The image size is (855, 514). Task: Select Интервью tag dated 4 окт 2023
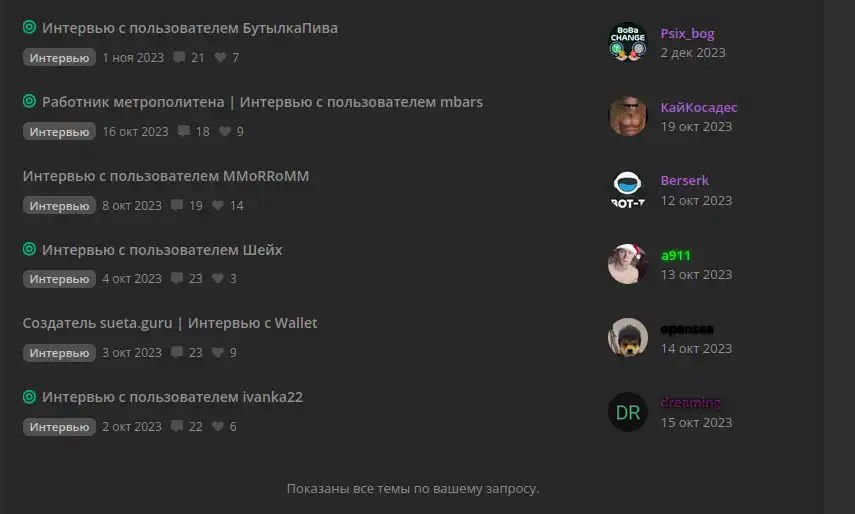point(59,279)
